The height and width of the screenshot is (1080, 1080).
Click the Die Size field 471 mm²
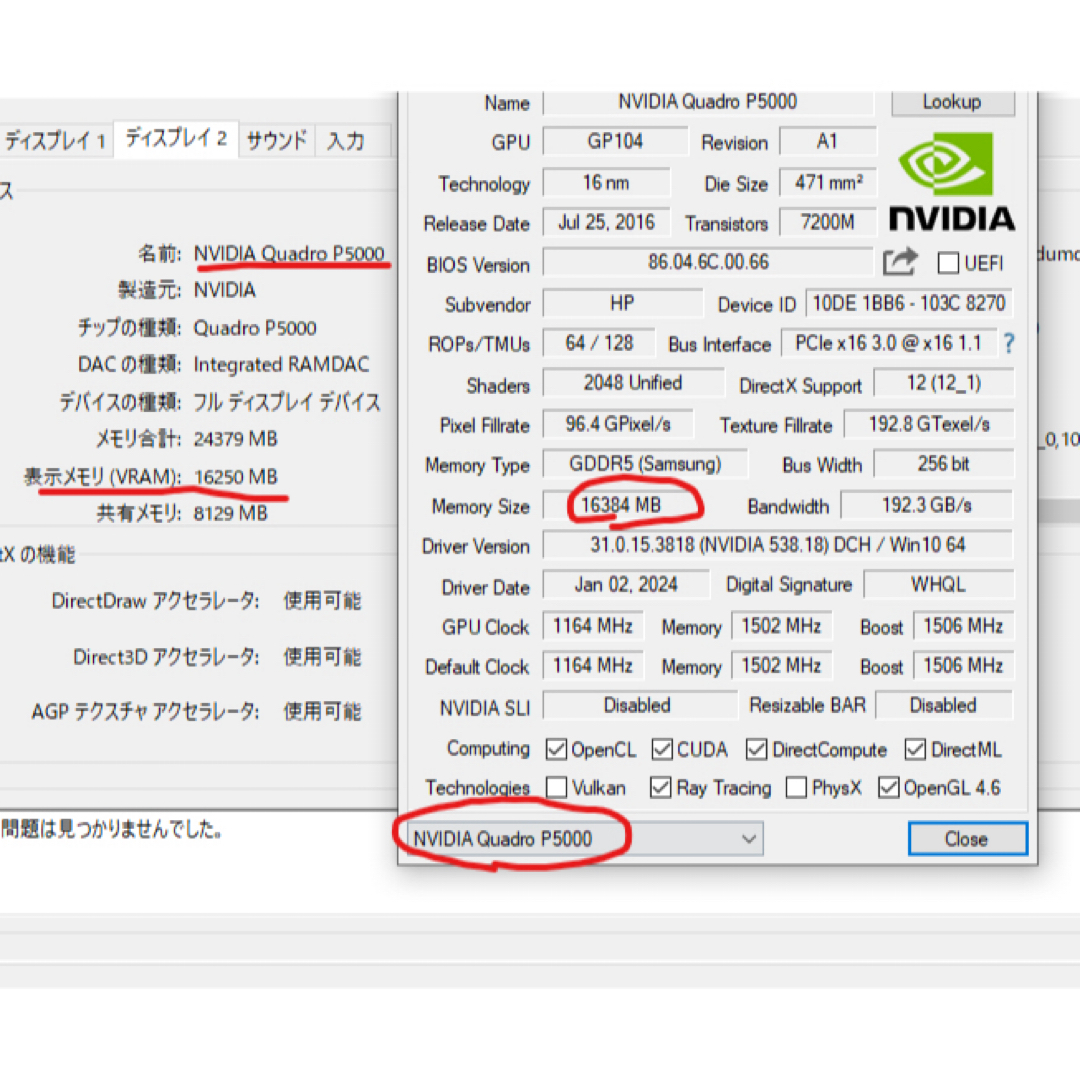click(x=828, y=183)
